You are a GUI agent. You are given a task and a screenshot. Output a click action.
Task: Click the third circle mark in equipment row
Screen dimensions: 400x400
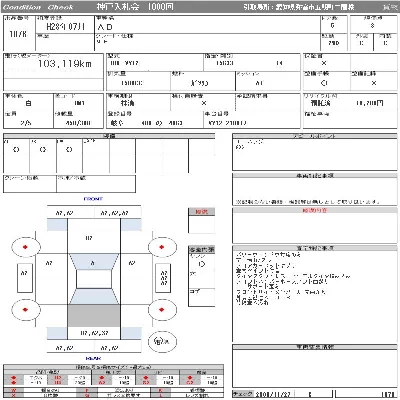tap(69, 150)
